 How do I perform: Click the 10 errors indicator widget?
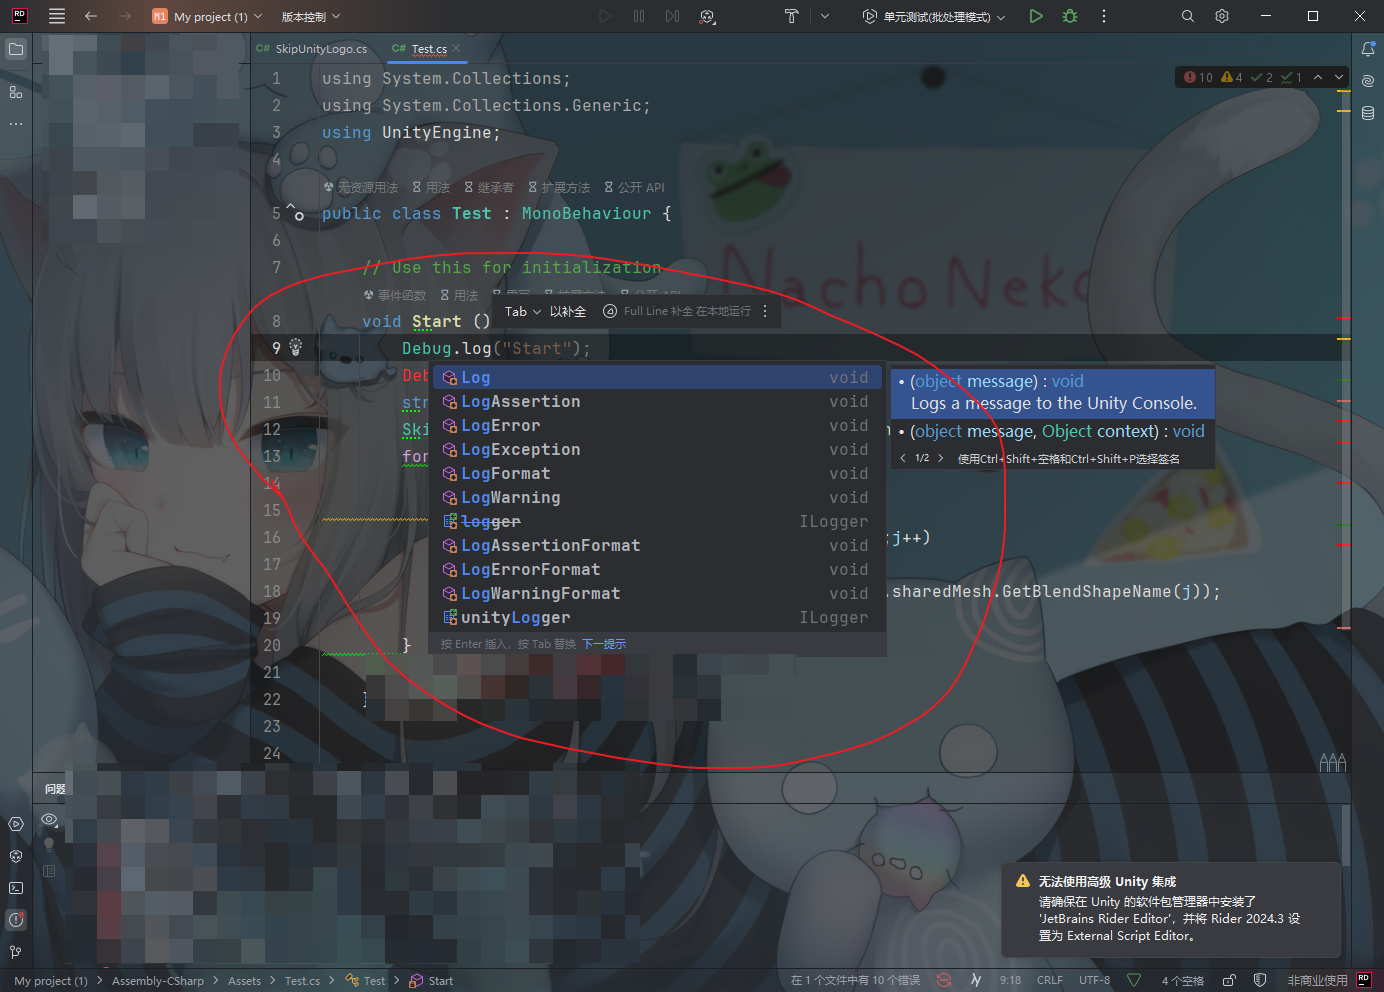pos(1198,77)
